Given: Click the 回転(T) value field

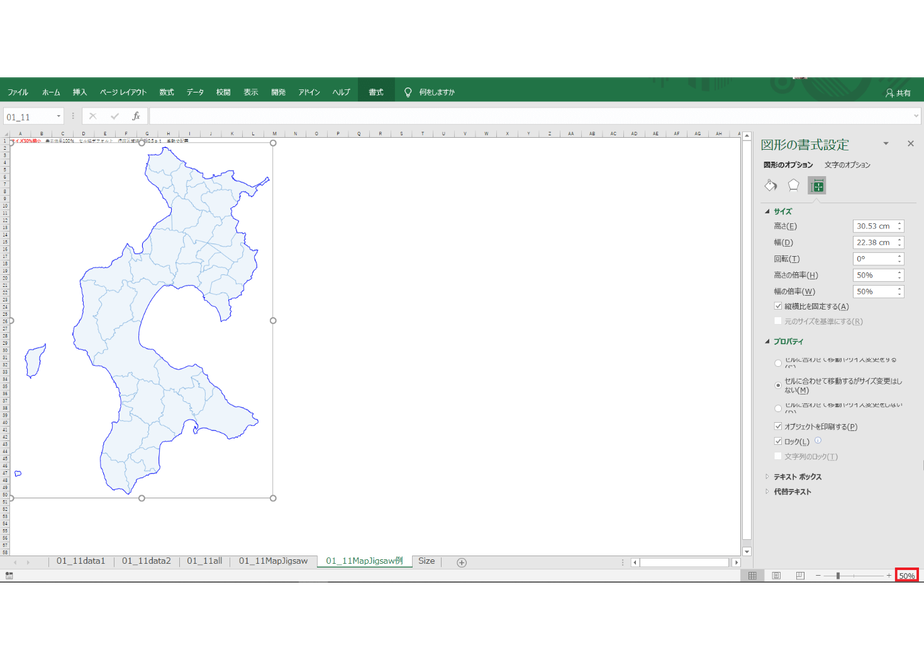Looking at the screenshot, I should (878, 259).
